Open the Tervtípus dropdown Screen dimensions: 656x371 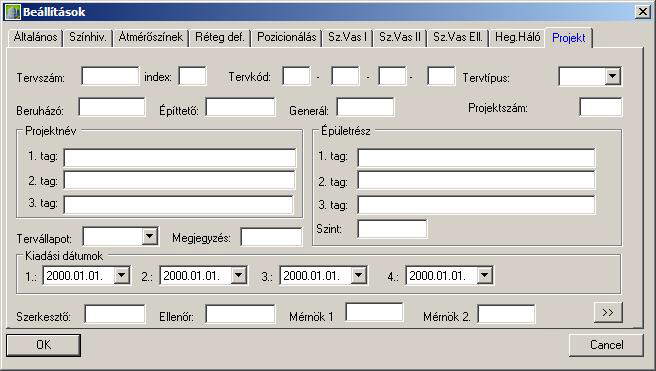point(612,76)
